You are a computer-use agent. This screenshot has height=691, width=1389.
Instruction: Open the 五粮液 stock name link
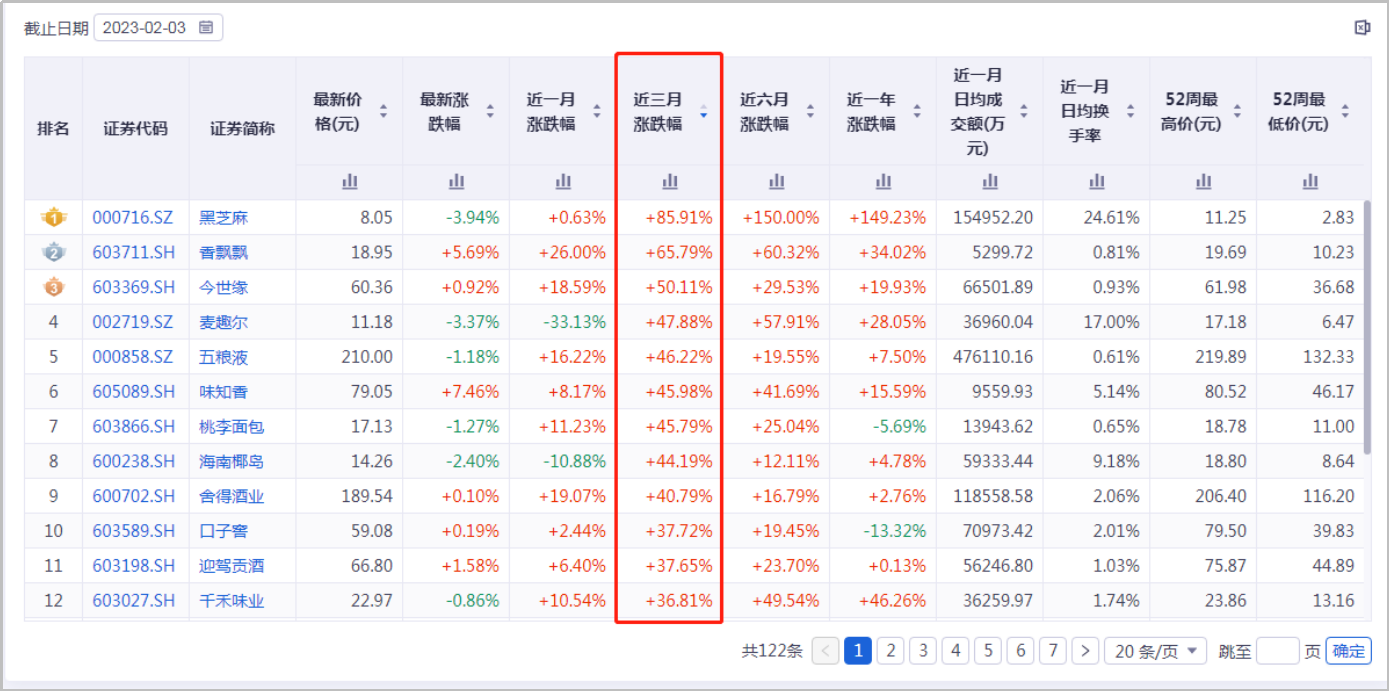pos(224,357)
